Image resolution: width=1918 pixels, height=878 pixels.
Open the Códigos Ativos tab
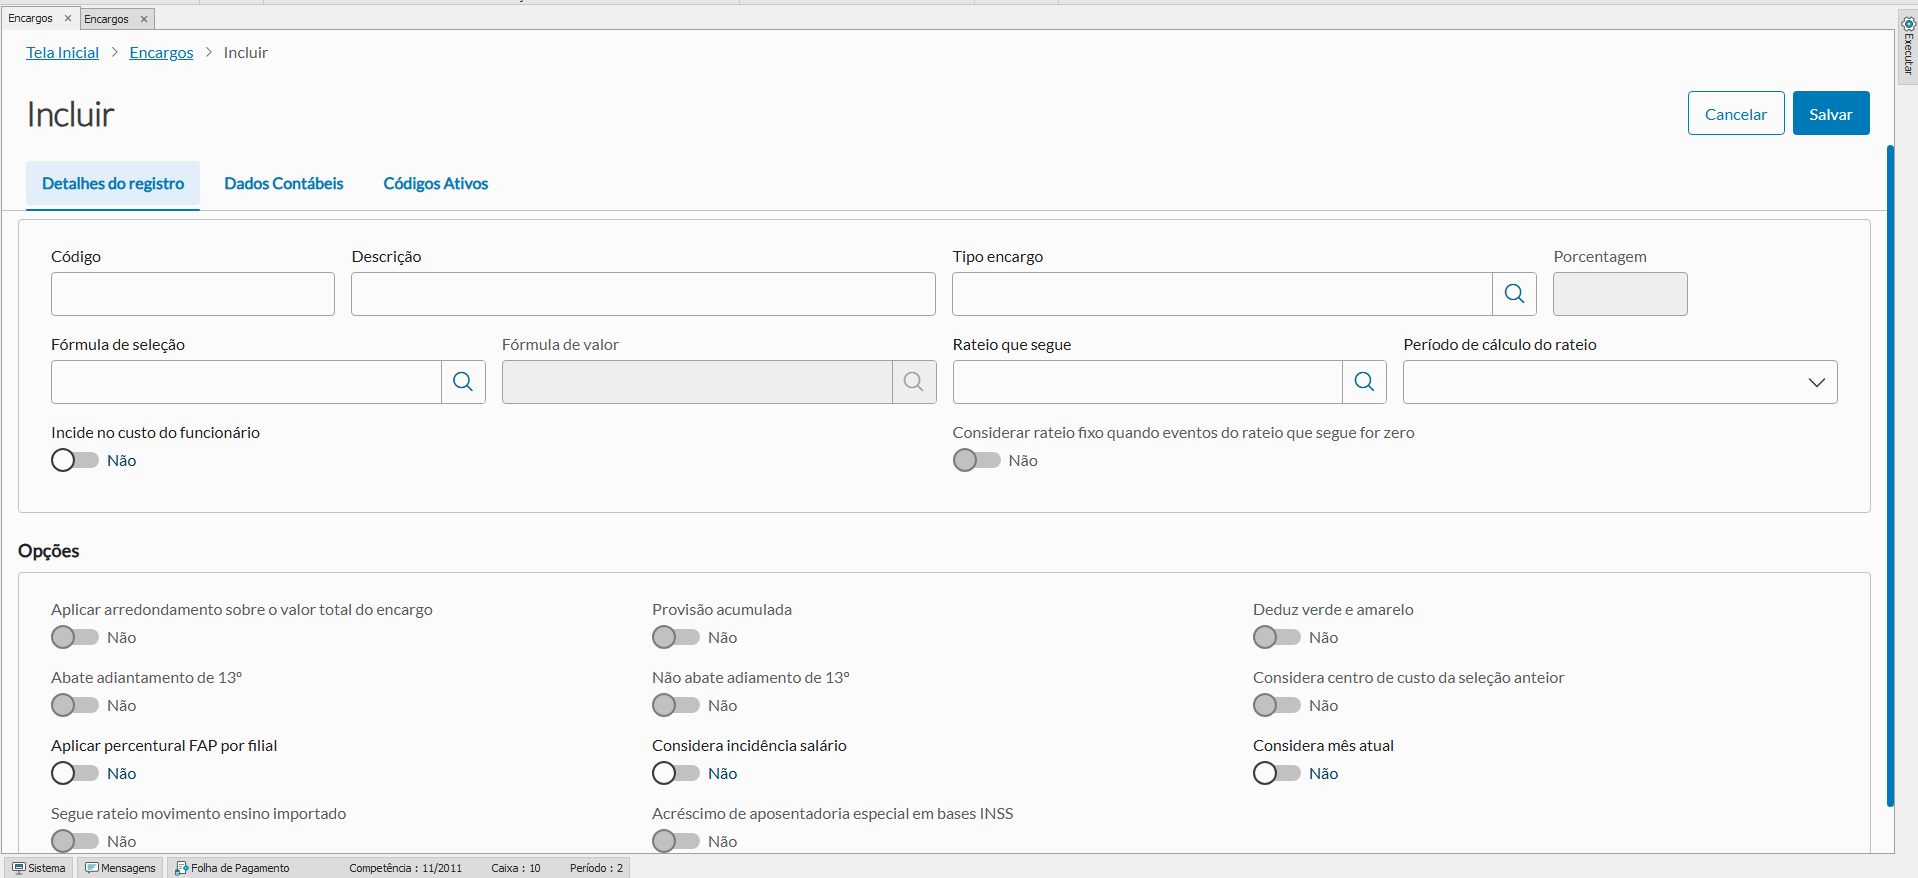coord(435,184)
